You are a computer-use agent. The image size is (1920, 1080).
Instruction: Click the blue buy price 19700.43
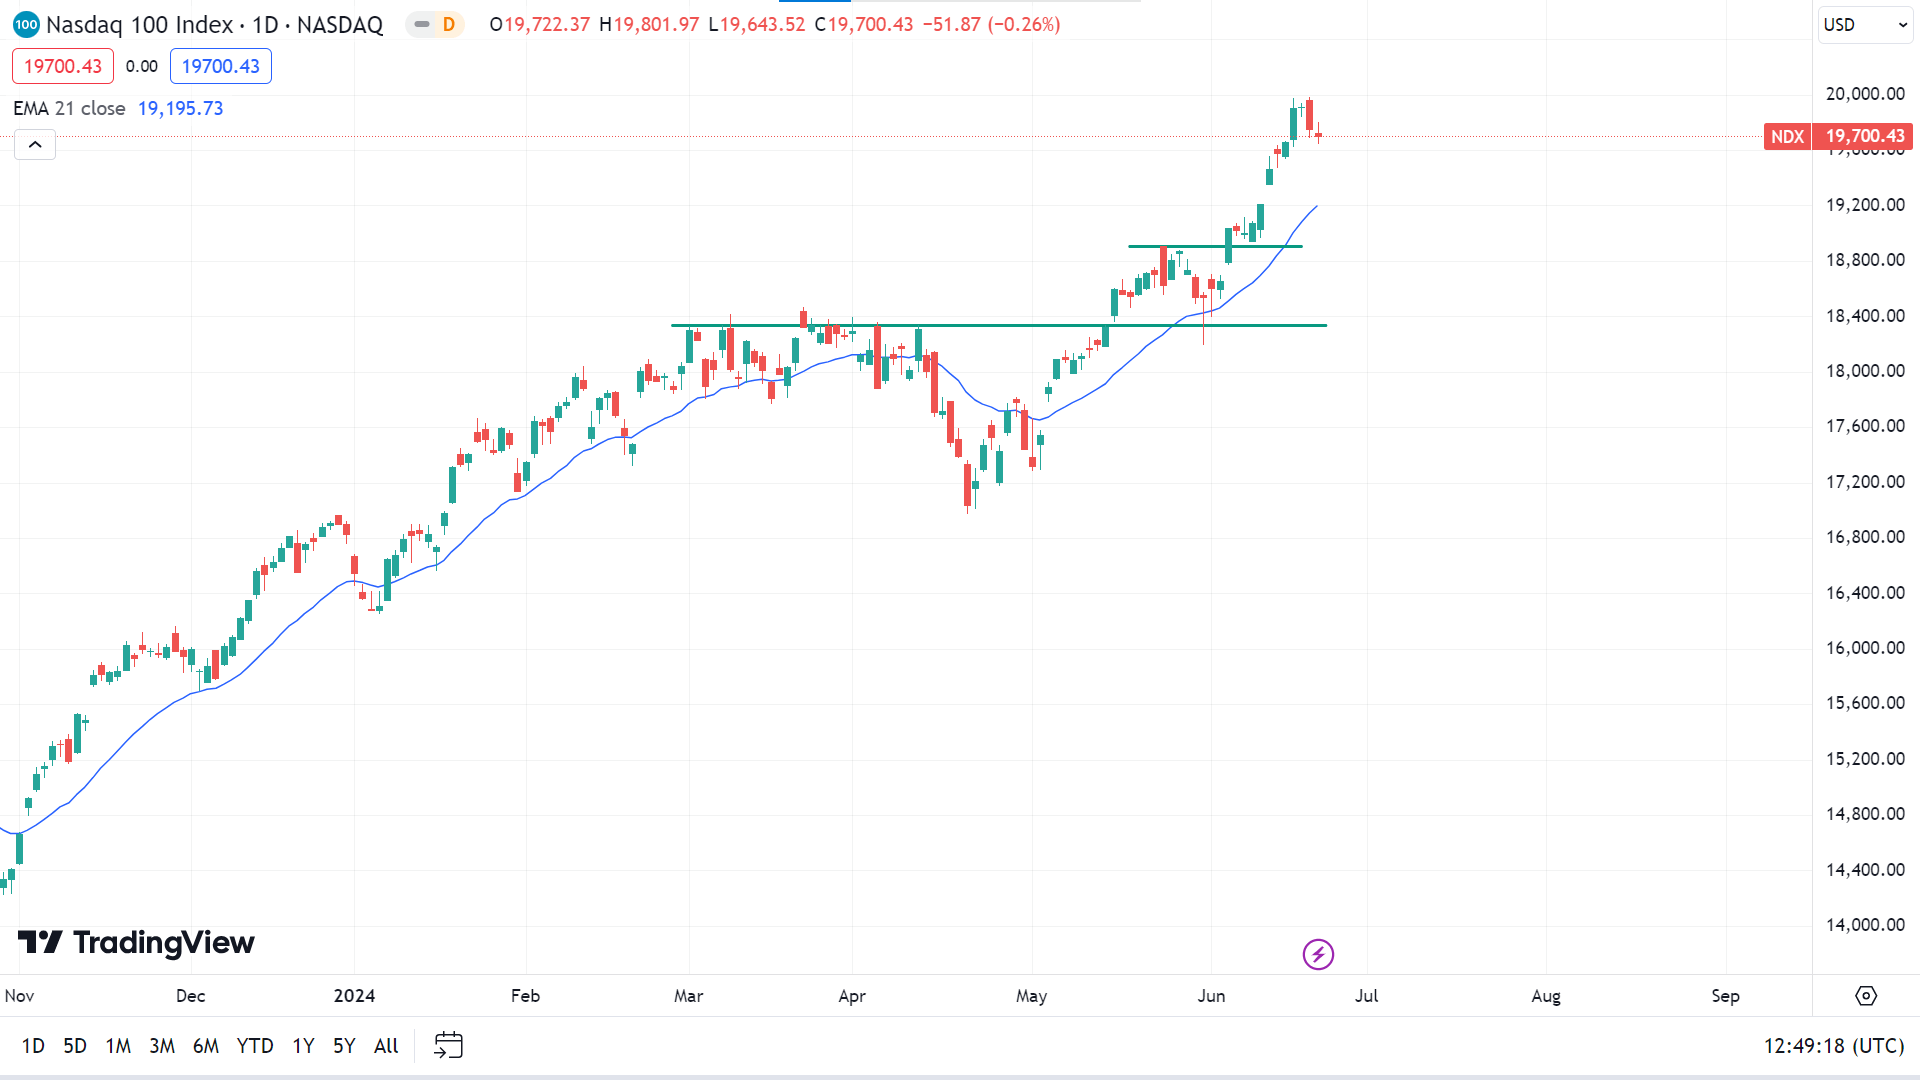[x=221, y=66]
